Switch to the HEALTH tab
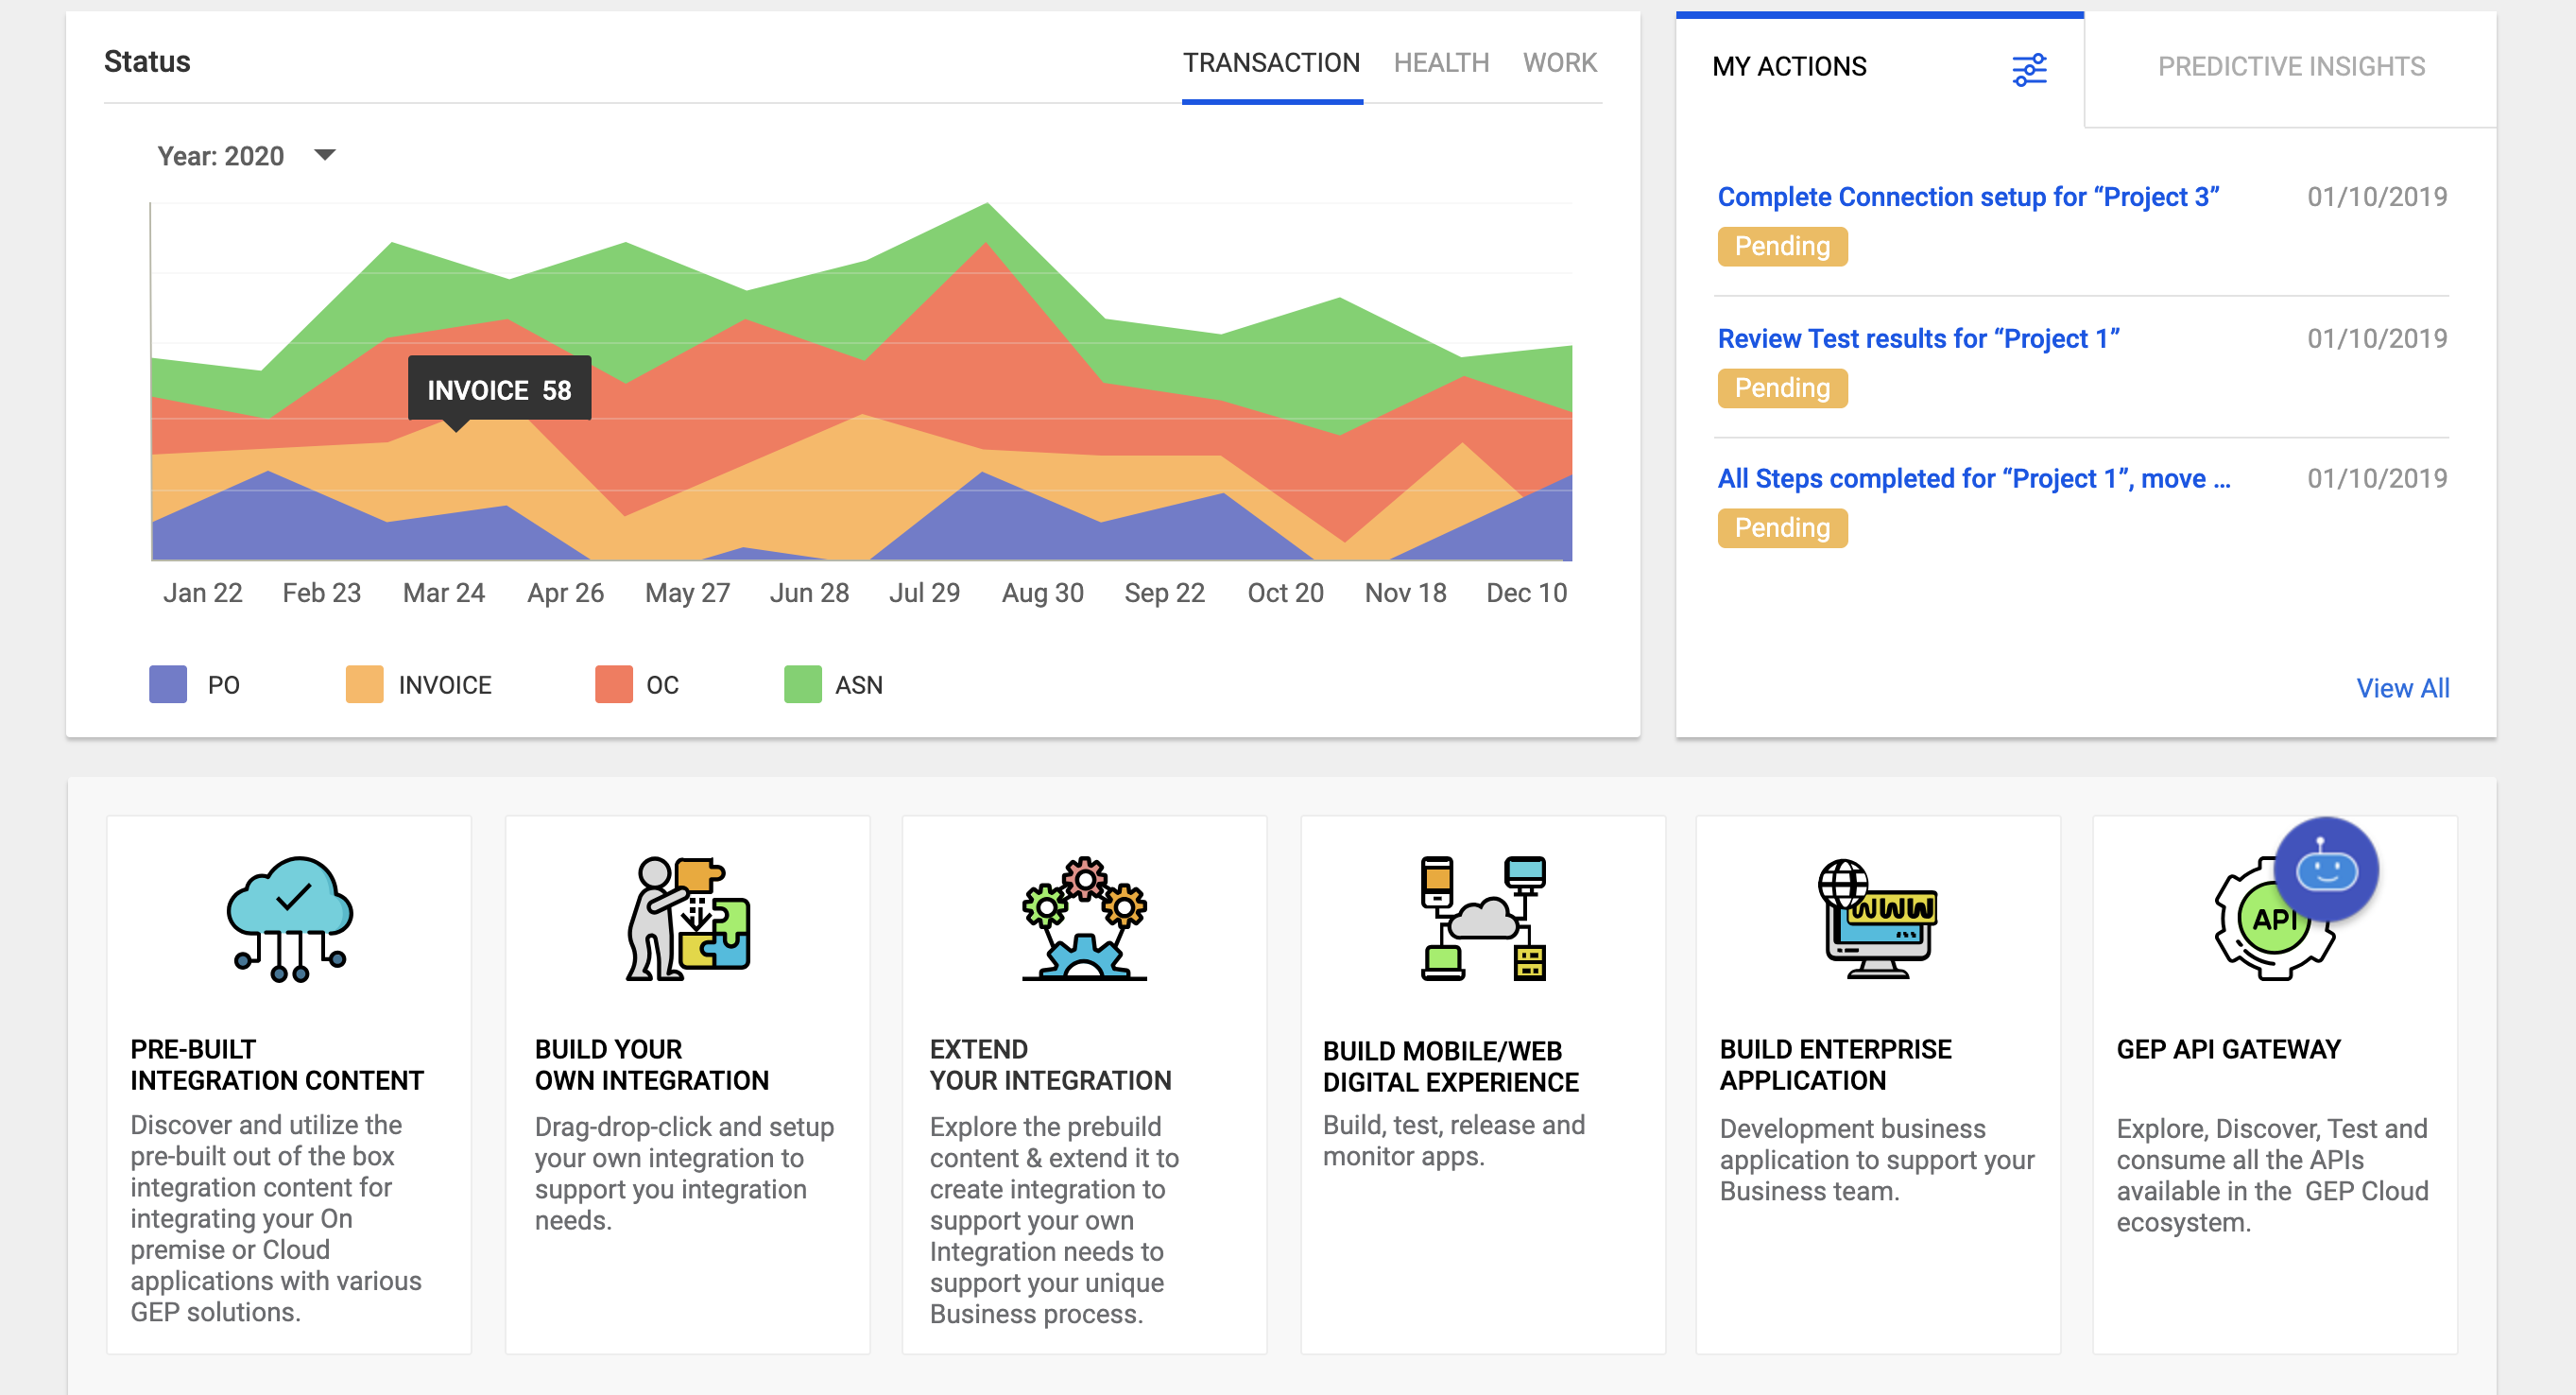Screen dimensions: 2576x1395 (x=1441, y=63)
